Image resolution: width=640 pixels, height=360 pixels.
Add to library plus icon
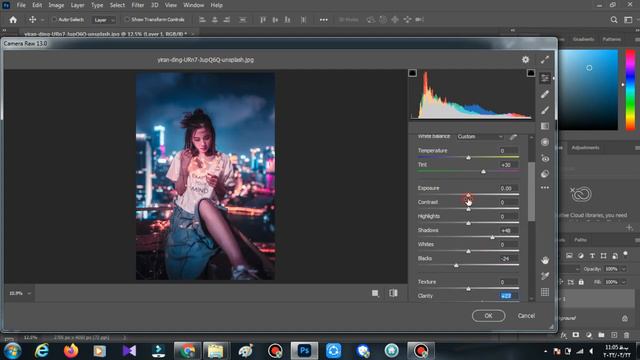pyautogui.click(x=629, y=228)
